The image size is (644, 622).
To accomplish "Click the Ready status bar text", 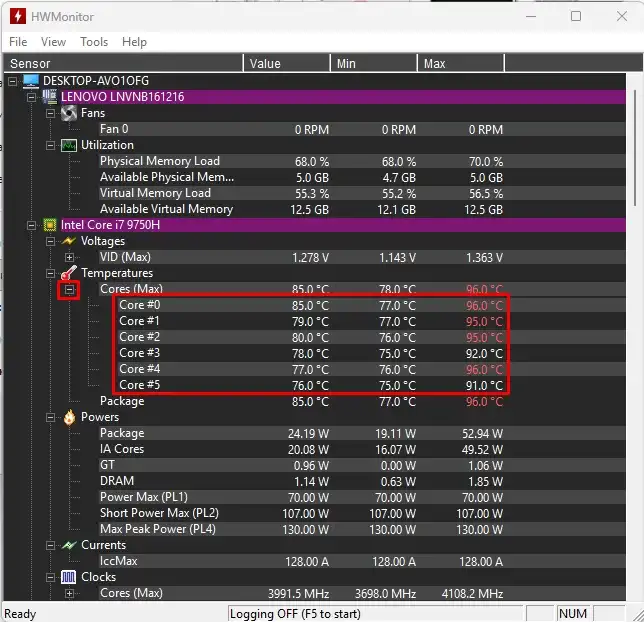I will (x=20, y=614).
